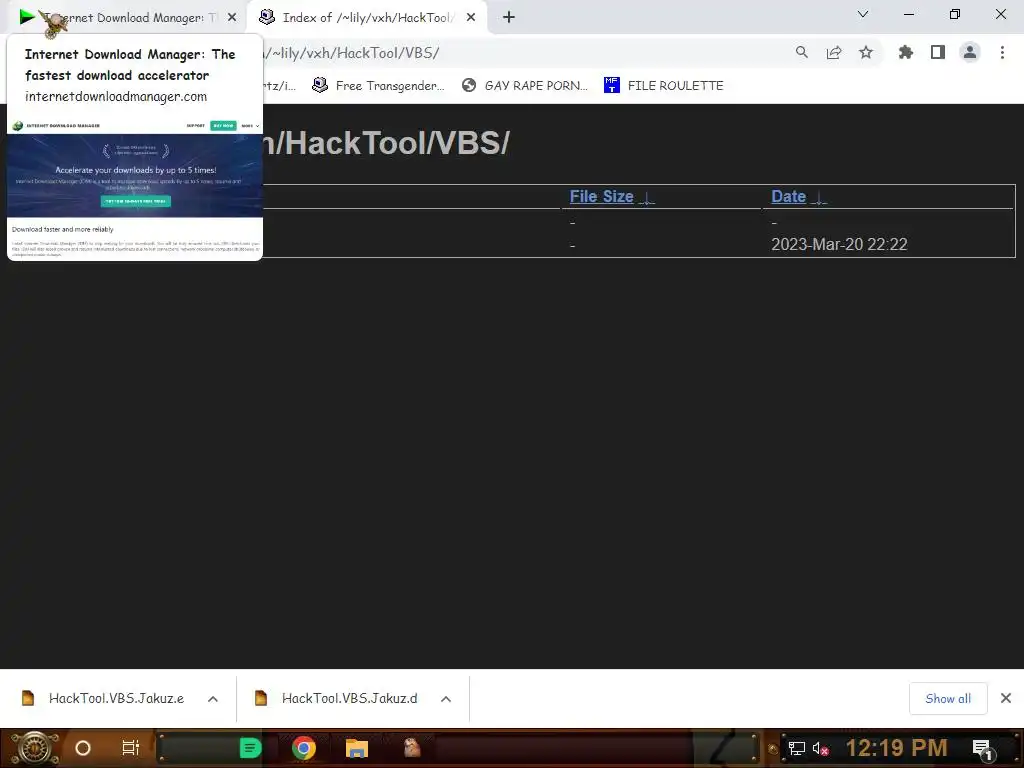Open the tab search chevron
Screen dimensions: 1024x768
(863, 14)
